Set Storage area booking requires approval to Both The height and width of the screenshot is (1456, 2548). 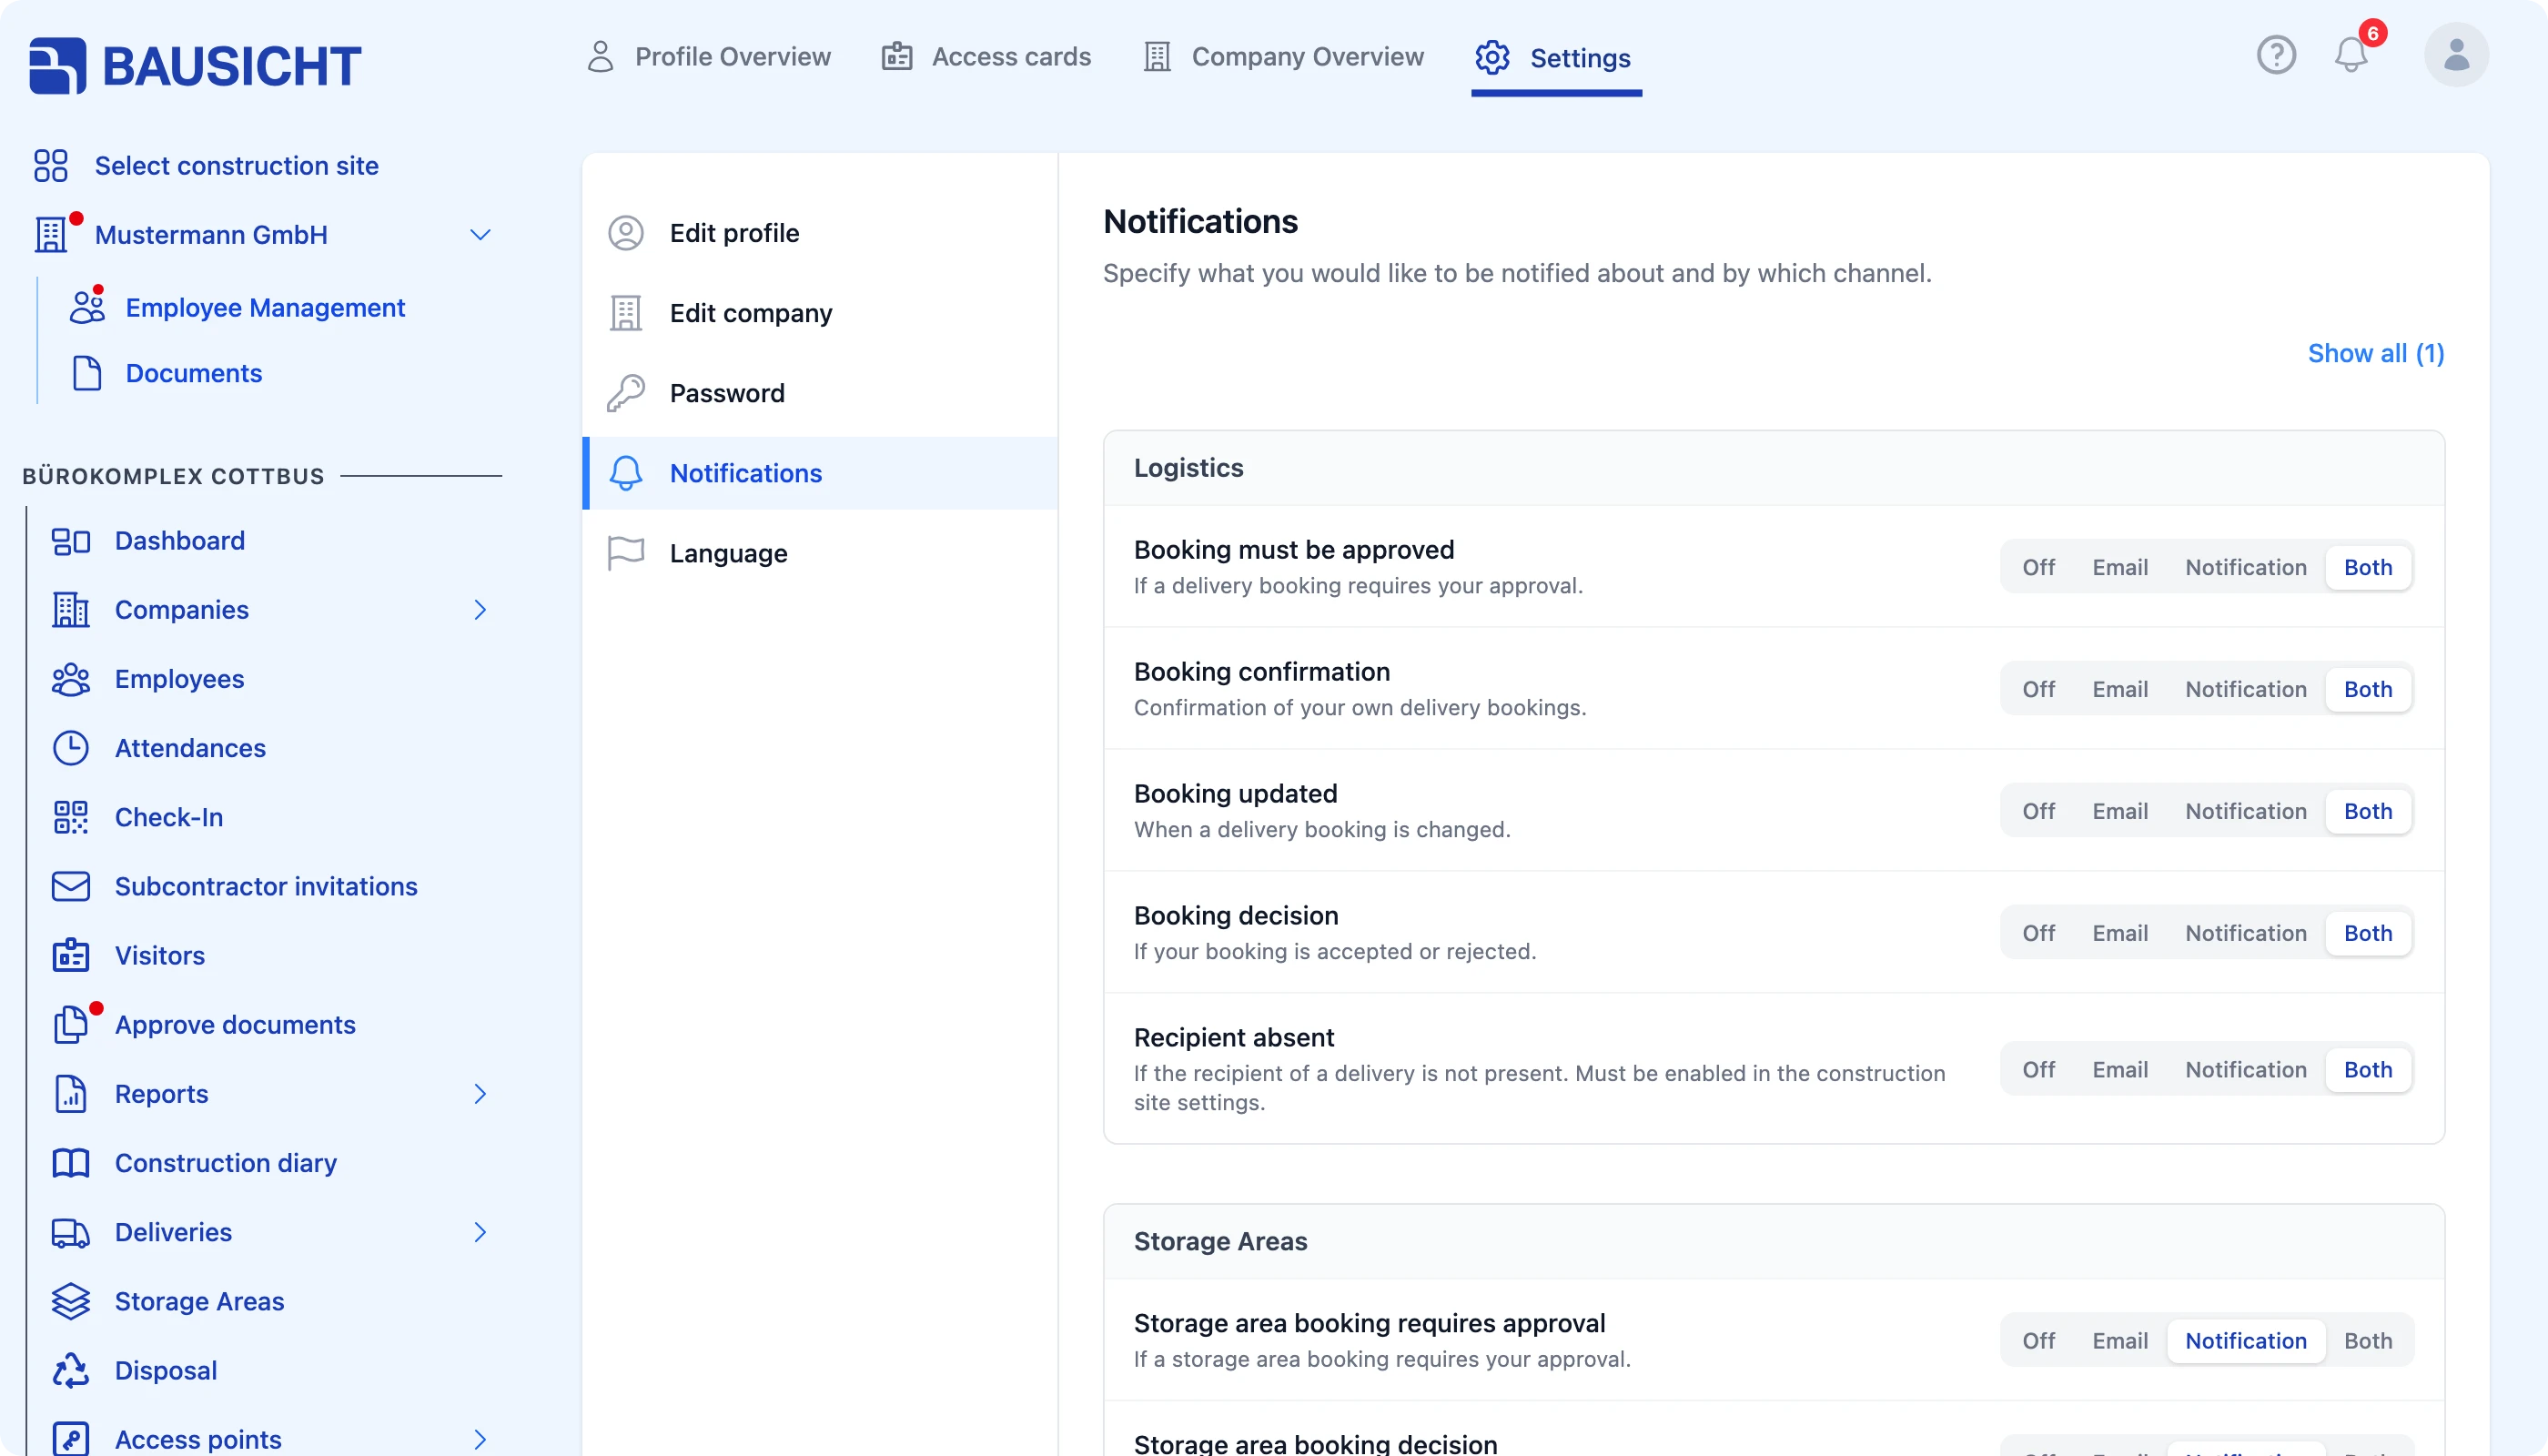tap(2368, 1340)
